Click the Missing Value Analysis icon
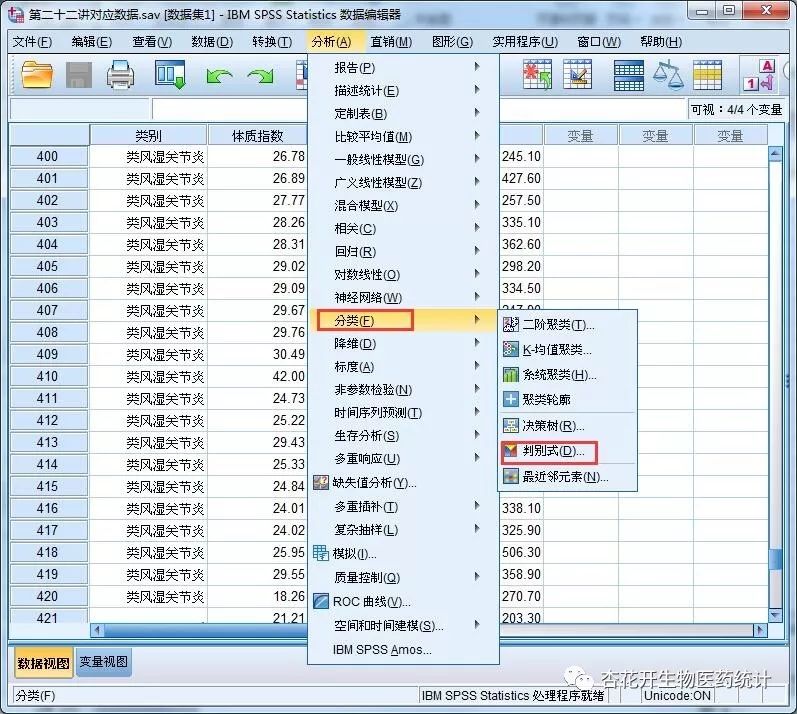The image size is (797, 714). pyautogui.click(x=321, y=482)
